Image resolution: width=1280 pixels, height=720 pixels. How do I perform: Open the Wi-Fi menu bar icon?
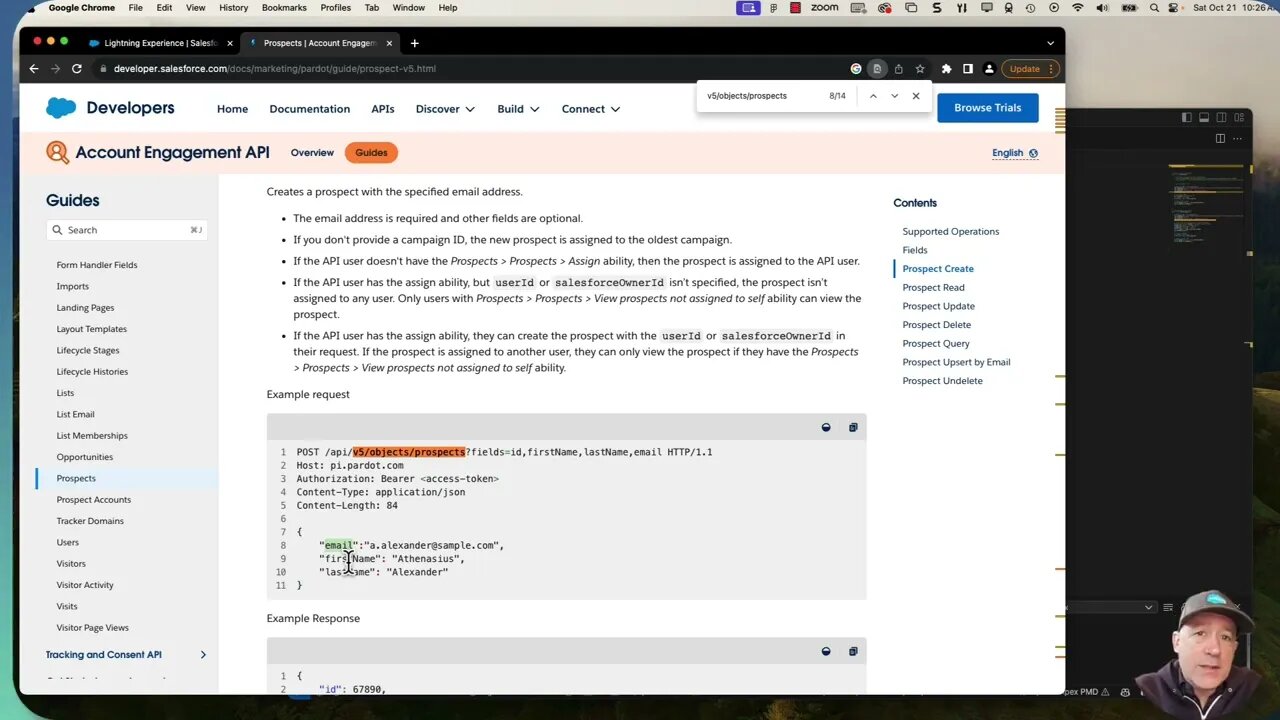point(1077,8)
